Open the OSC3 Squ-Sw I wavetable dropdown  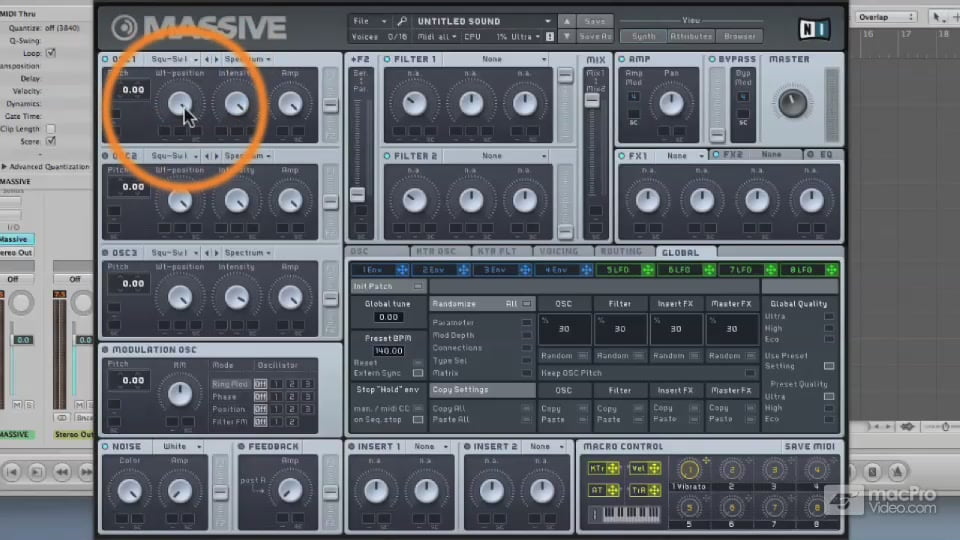coord(174,253)
